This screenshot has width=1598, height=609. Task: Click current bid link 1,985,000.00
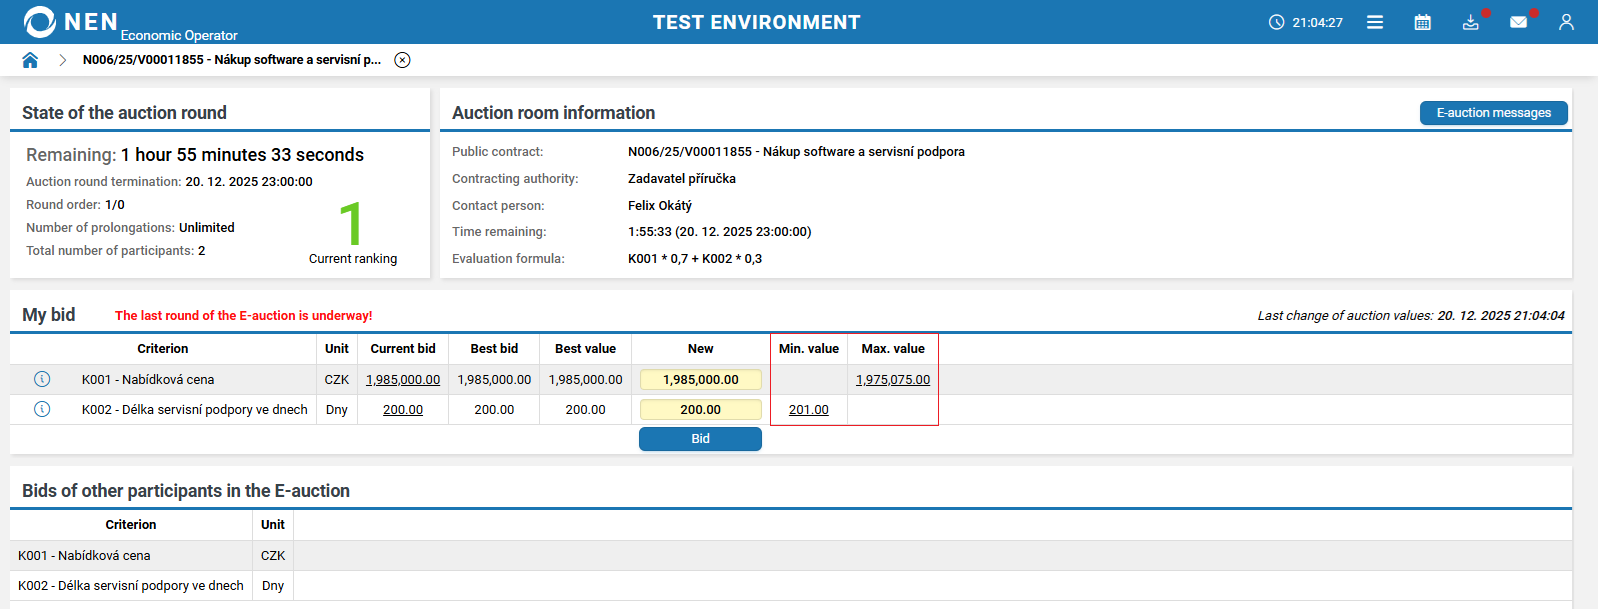403,380
